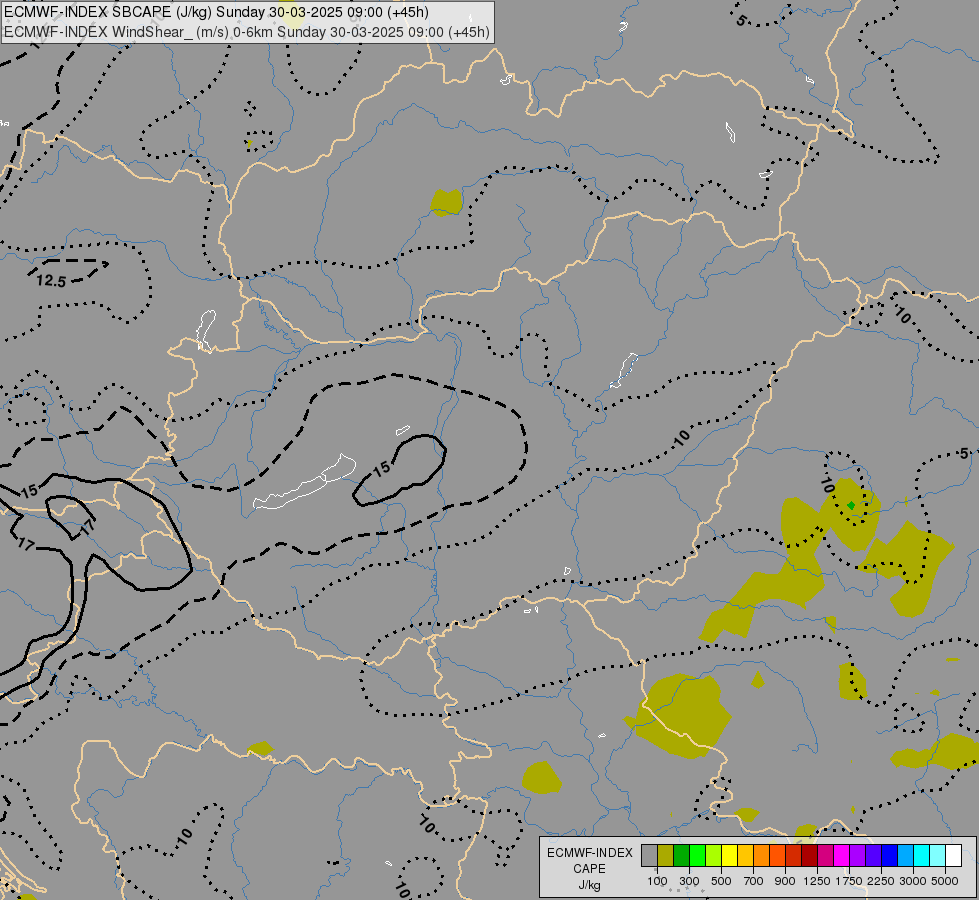The height and width of the screenshot is (900, 979).
Task: Click the legend value 300
Action: point(689,881)
